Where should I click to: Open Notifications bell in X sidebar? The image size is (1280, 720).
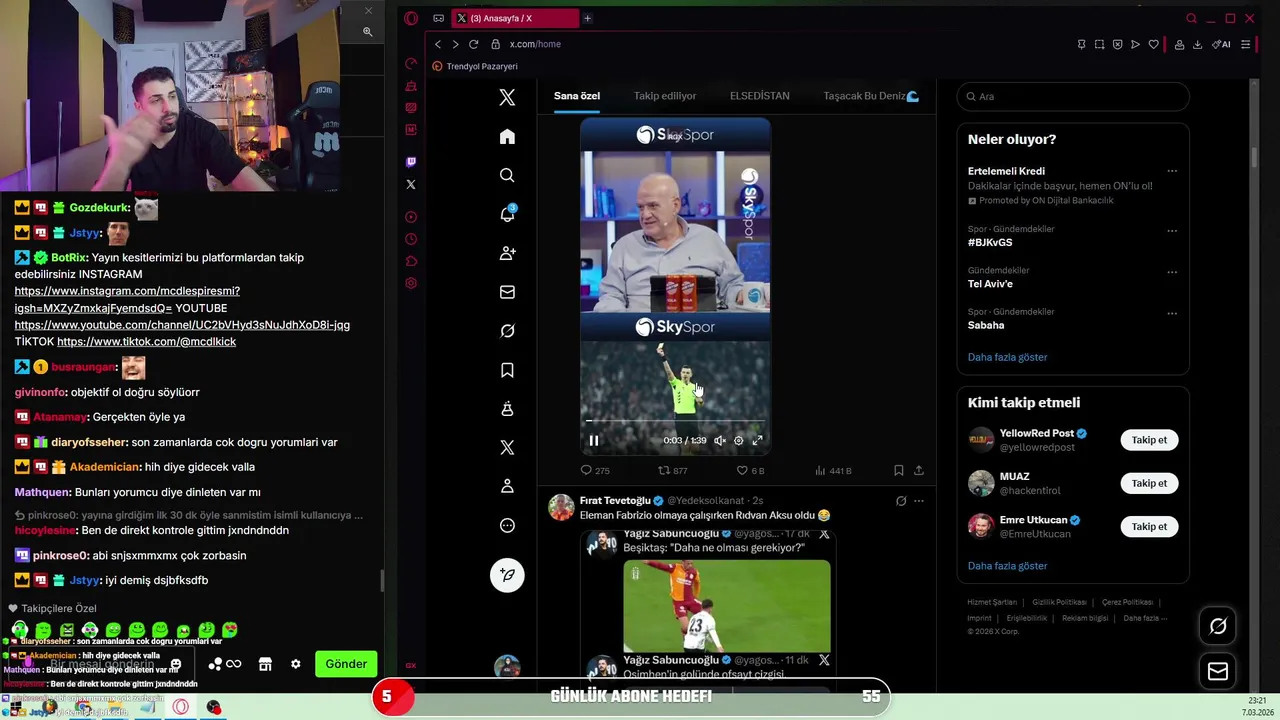click(x=507, y=214)
